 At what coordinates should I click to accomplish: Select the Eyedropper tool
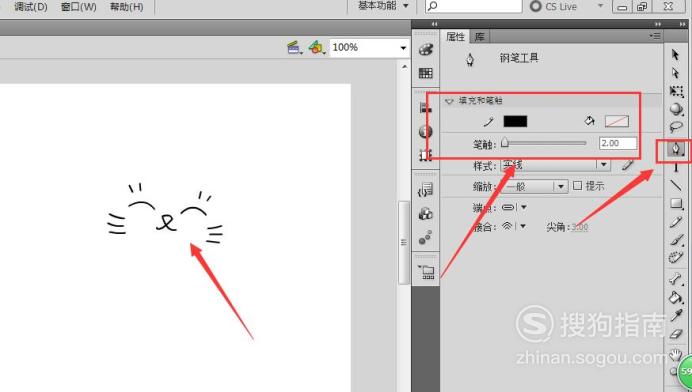(676, 316)
